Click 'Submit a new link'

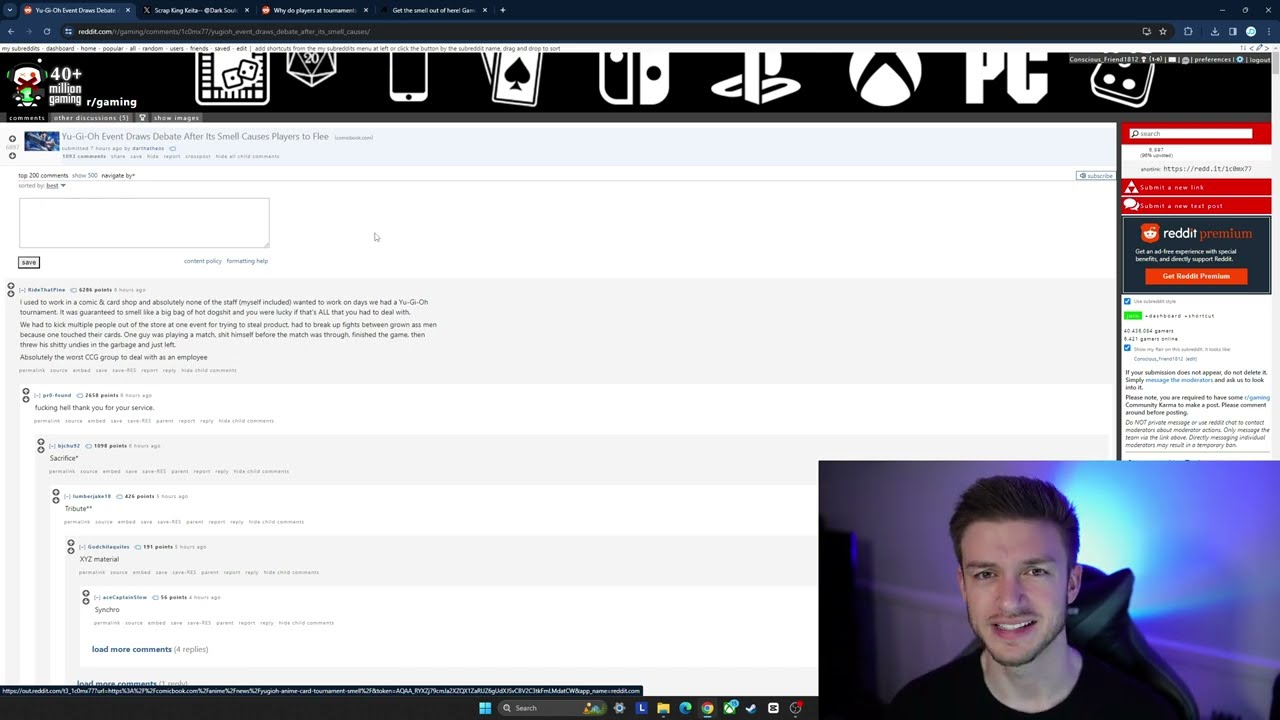tap(1196, 187)
